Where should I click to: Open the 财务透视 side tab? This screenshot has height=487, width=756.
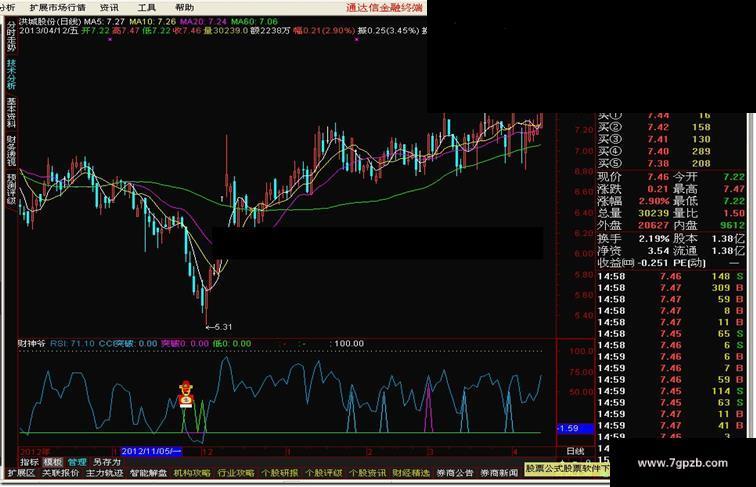[11, 150]
